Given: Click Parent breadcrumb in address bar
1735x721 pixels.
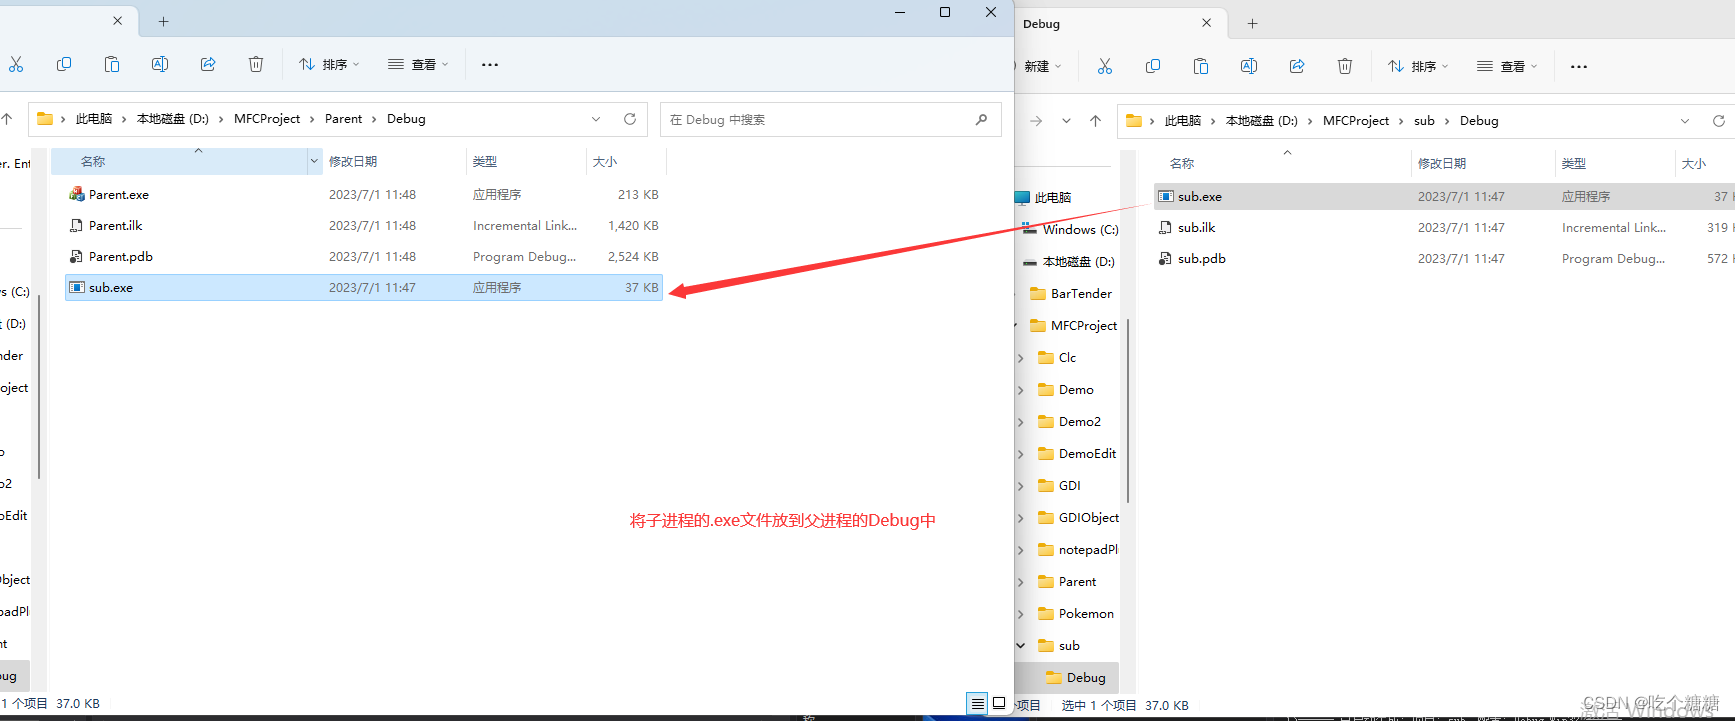Looking at the screenshot, I should 343,119.
